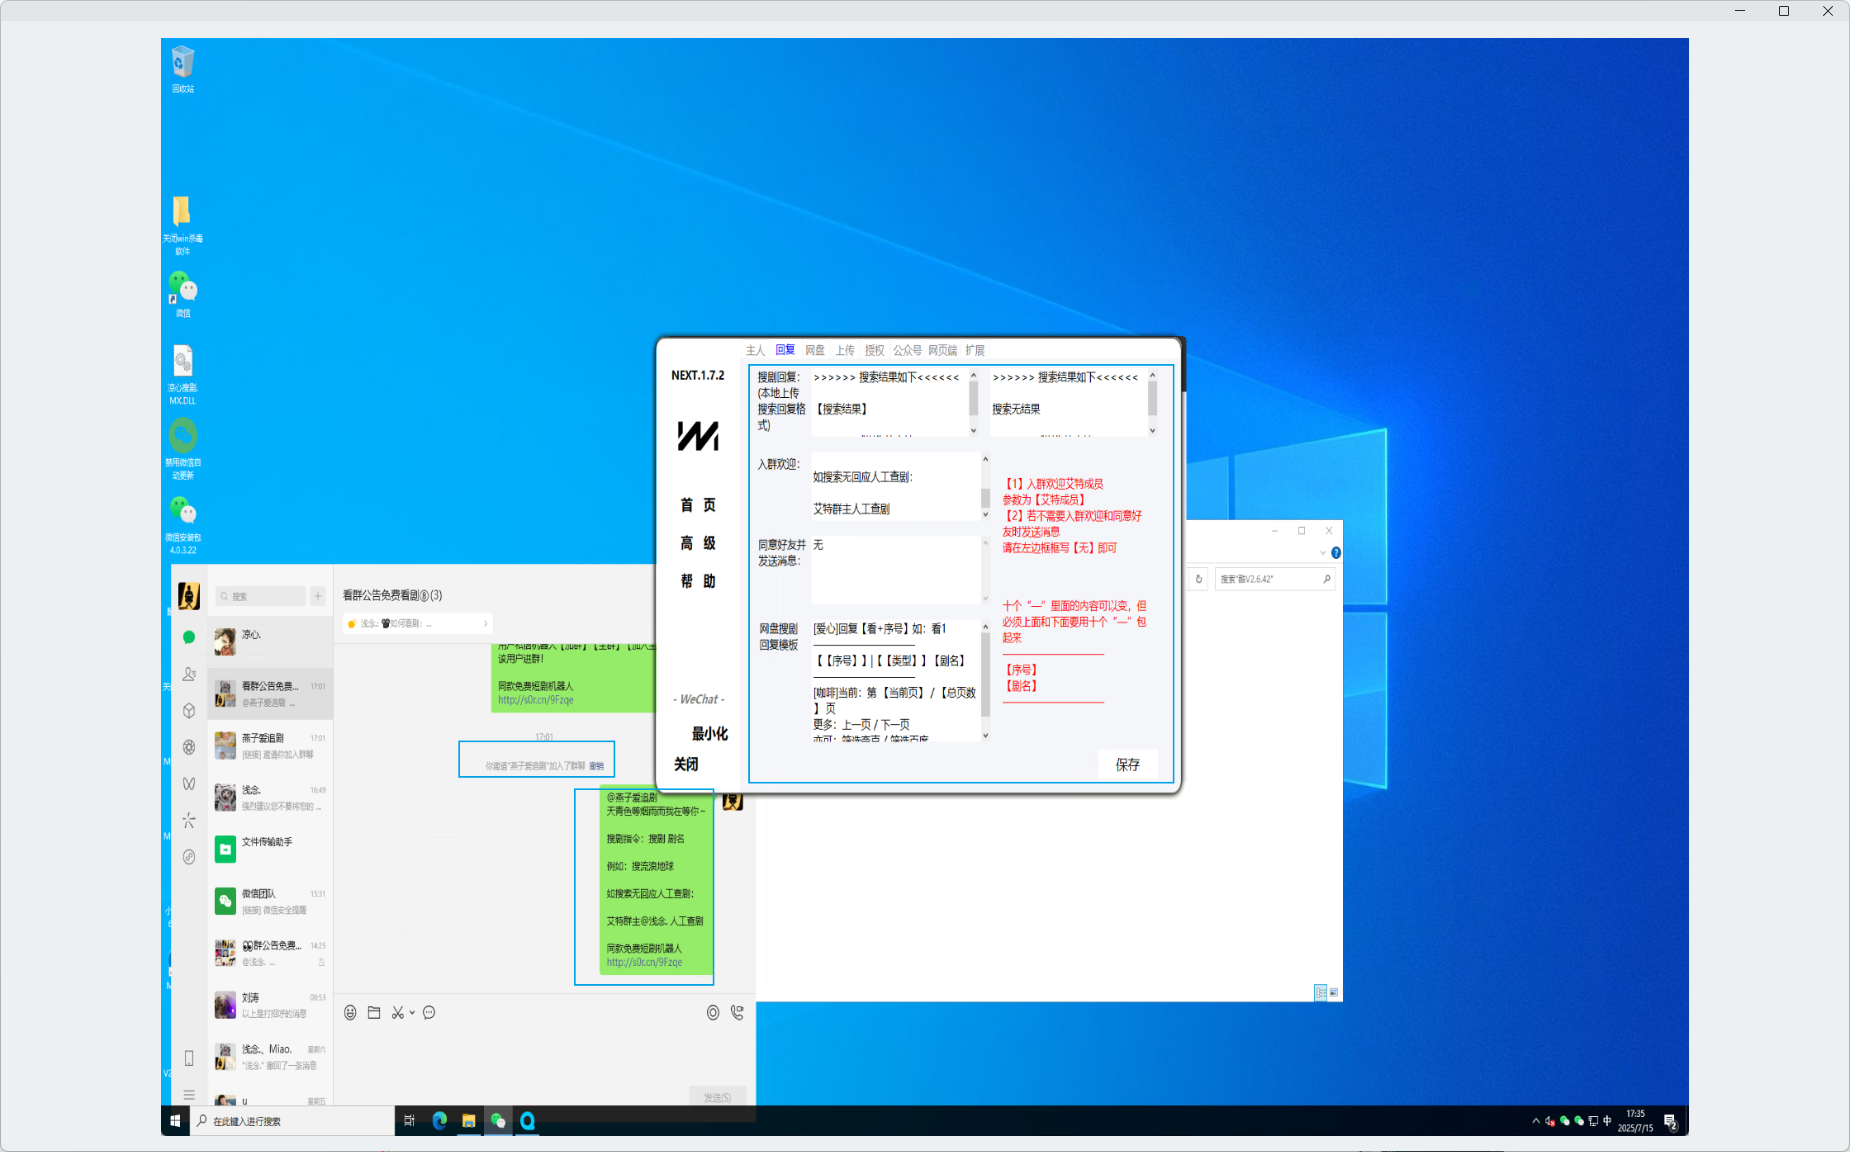
Task: Click the plus button beside WeChat search
Action: click(318, 596)
